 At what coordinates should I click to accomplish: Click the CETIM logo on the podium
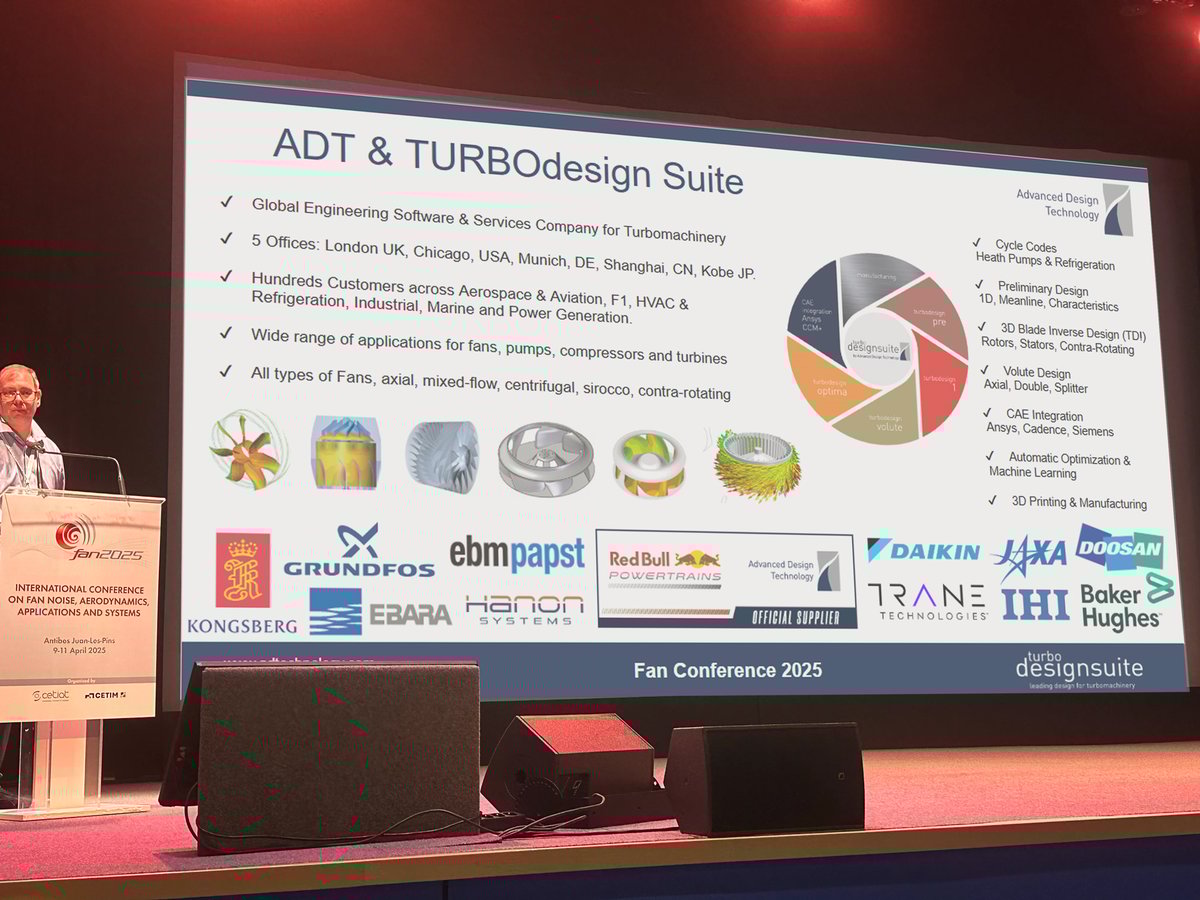pos(105,695)
